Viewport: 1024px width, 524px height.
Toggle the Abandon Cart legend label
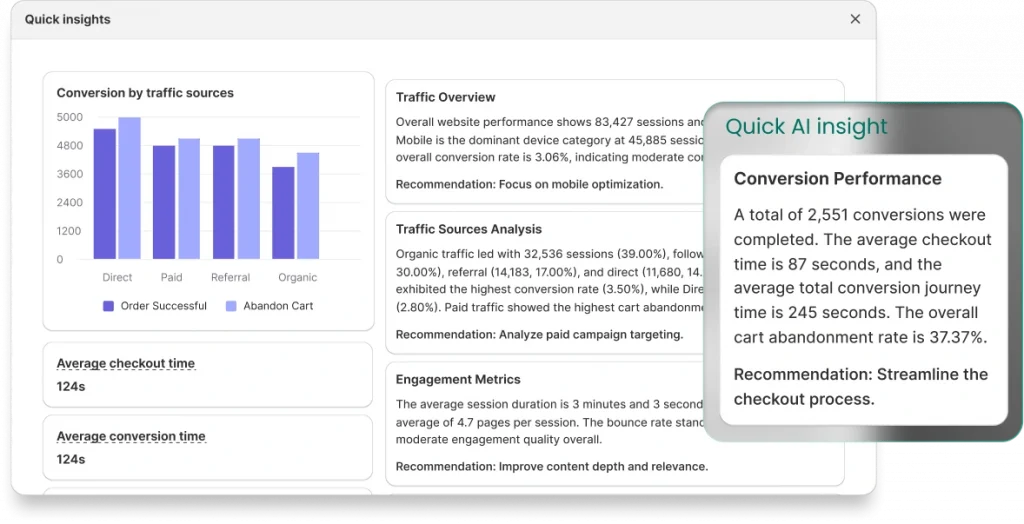pyautogui.click(x=277, y=306)
